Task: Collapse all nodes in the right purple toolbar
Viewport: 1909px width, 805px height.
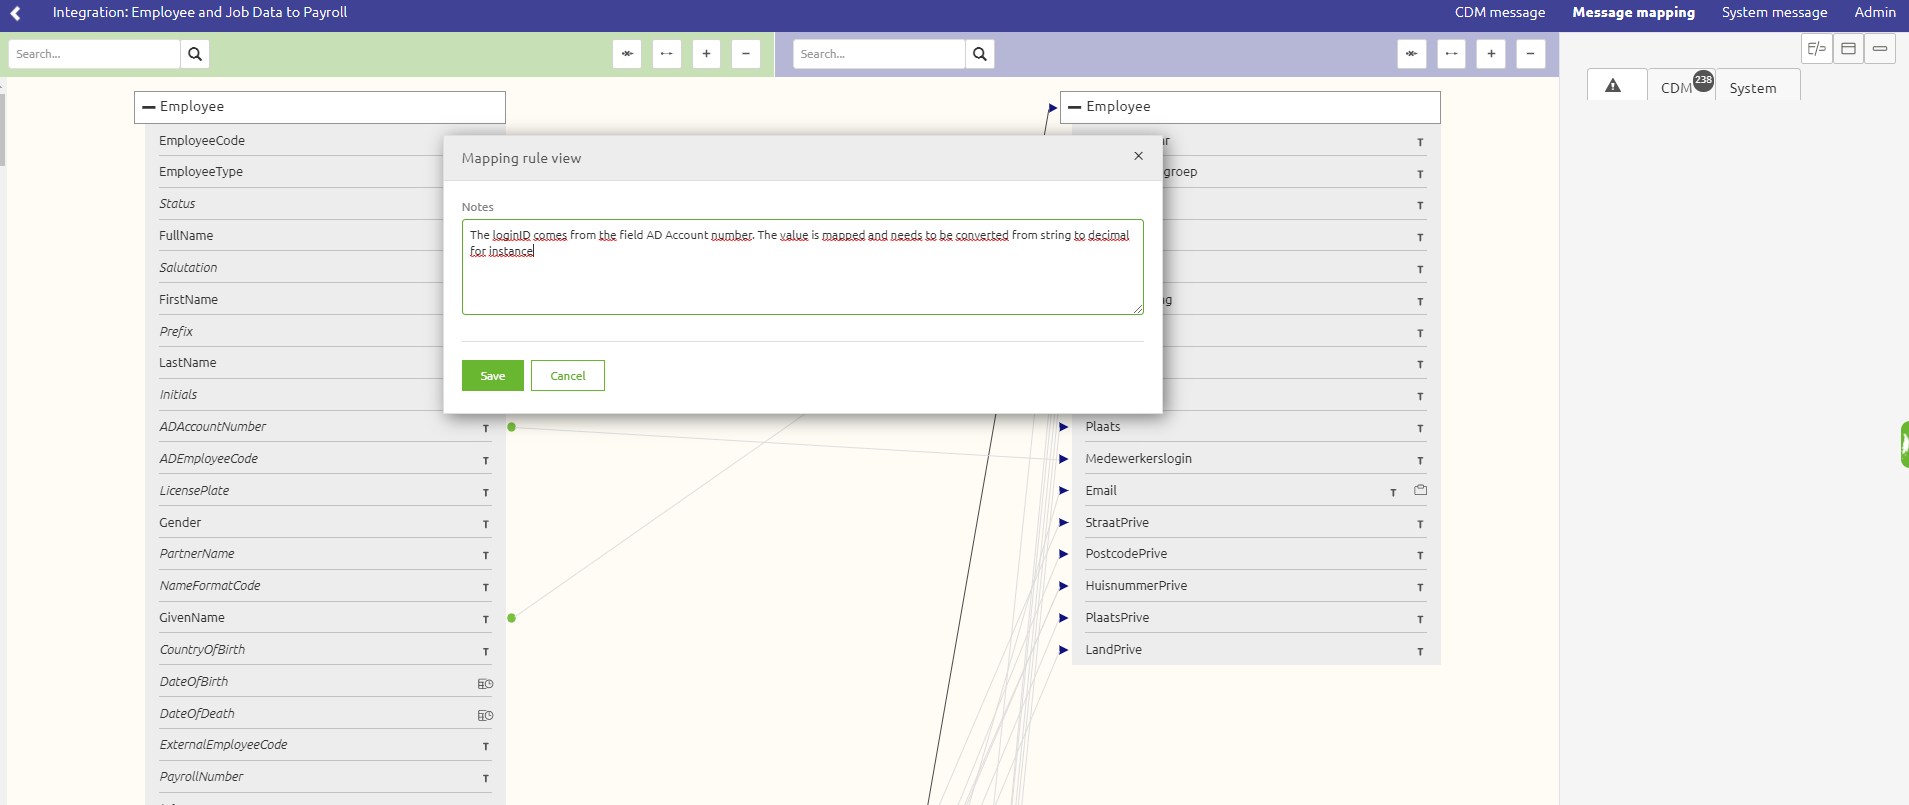Action: coord(1412,54)
